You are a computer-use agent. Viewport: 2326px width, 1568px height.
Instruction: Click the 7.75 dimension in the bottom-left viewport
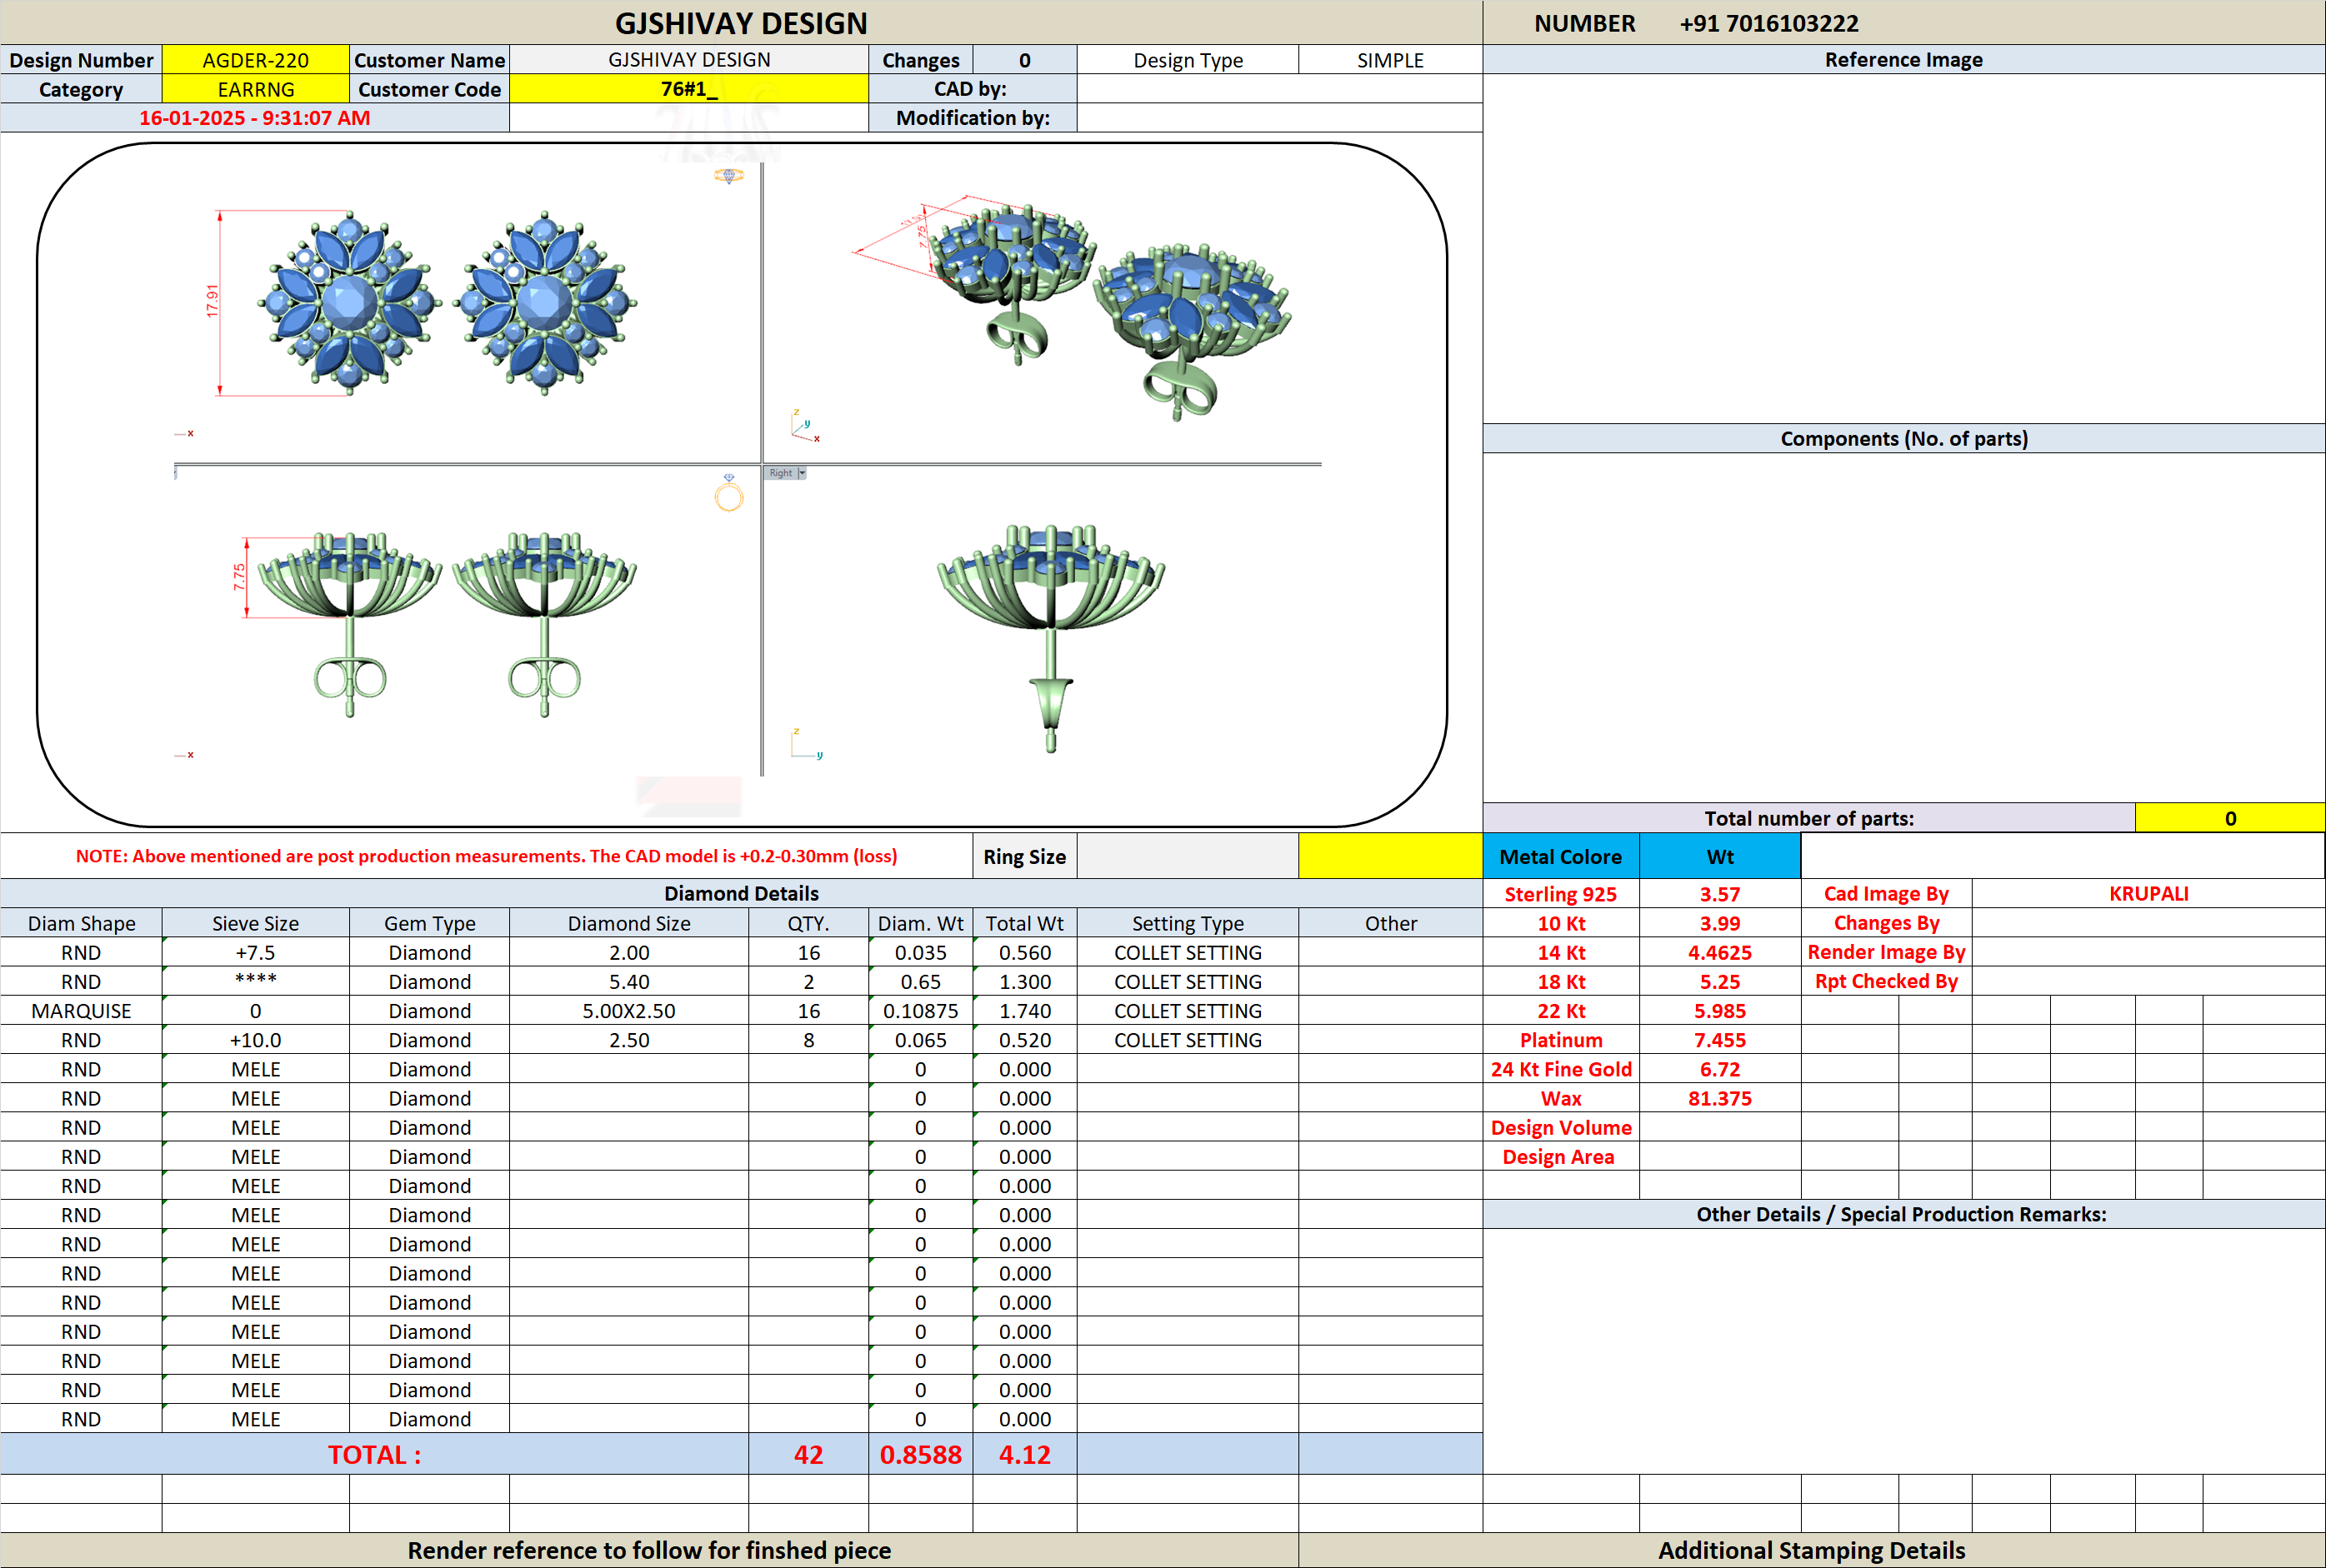[x=239, y=577]
